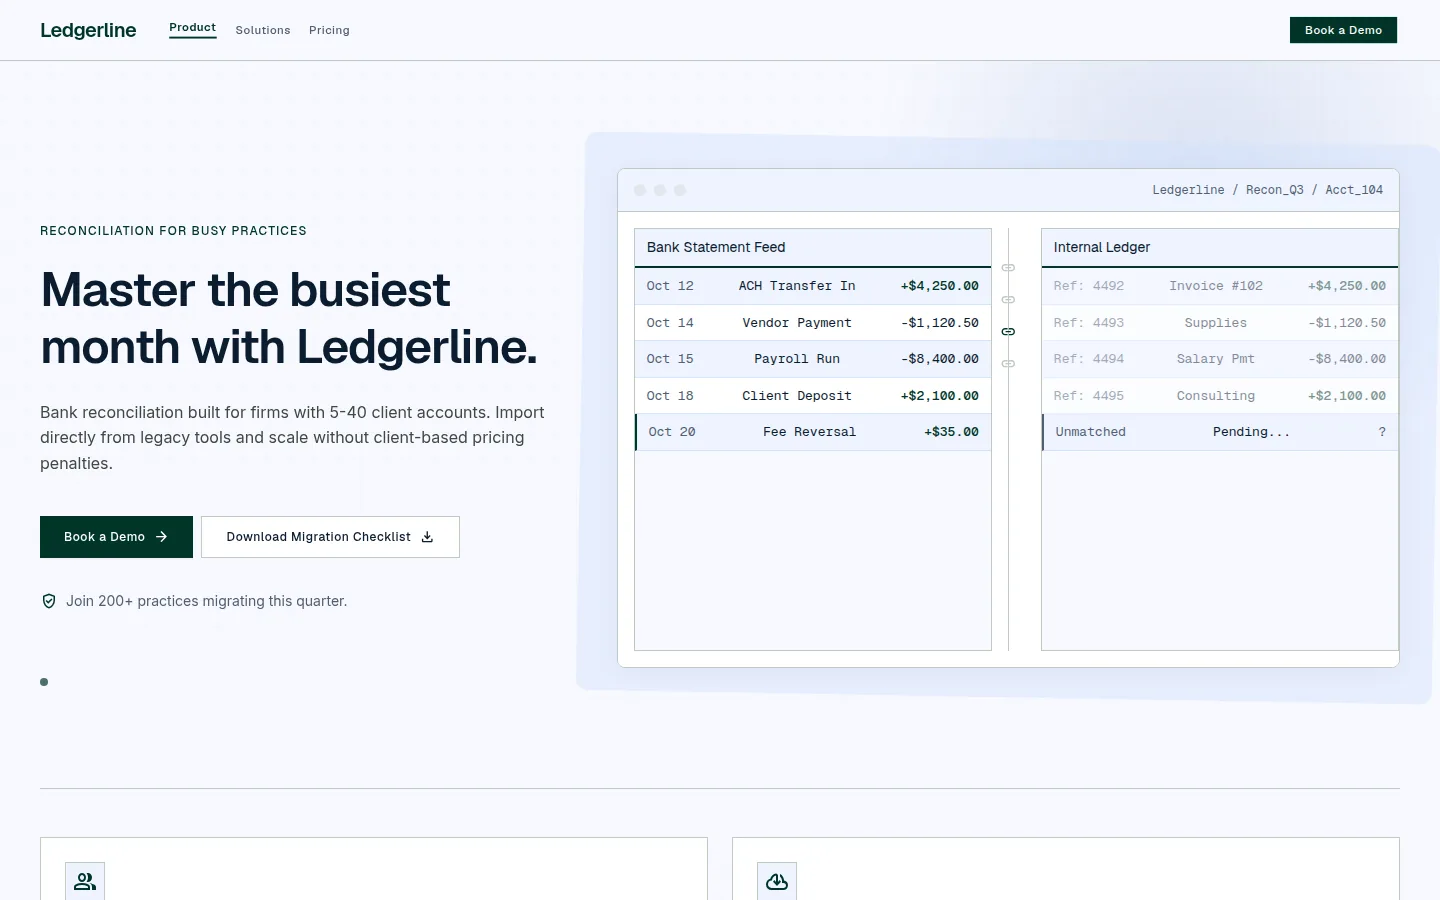Screen dimensions: 1440x900
Task: Click the Unmatched label in Internal Ledger
Action: (x=1091, y=432)
